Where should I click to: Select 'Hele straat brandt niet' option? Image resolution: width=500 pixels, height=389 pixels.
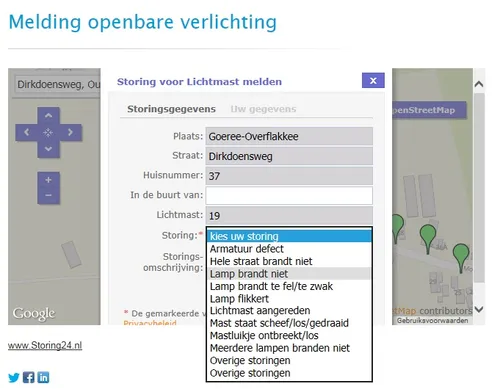point(289,261)
